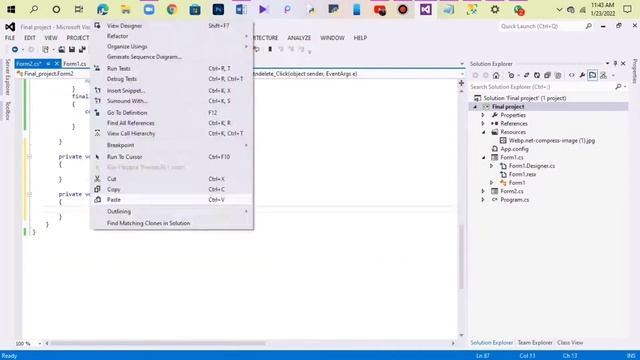The image size is (640, 360).
Task: Collapse the Final project node
Action: pyautogui.click(x=475, y=107)
